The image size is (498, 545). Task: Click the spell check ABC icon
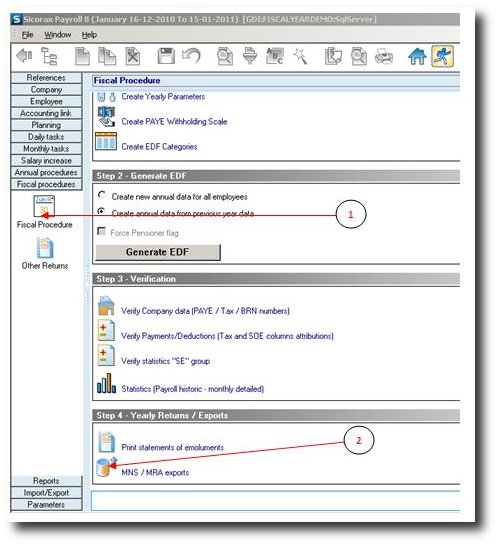click(275, 56)
